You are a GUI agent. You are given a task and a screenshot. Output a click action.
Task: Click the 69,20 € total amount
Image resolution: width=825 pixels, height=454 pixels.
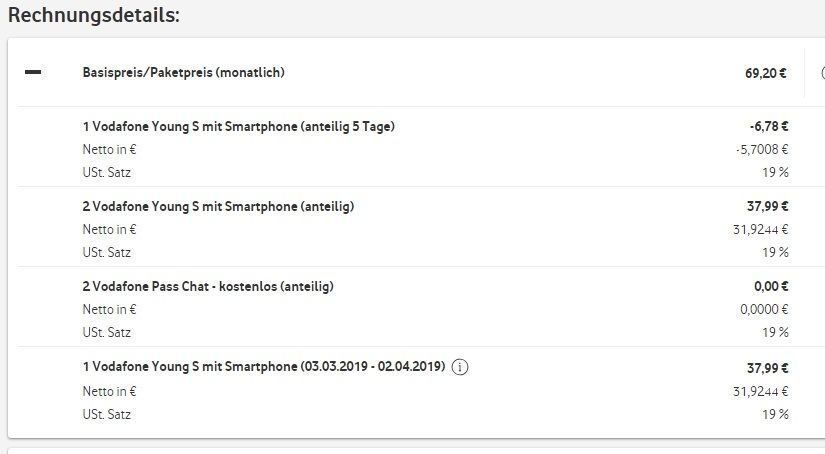tap(766, 73)
